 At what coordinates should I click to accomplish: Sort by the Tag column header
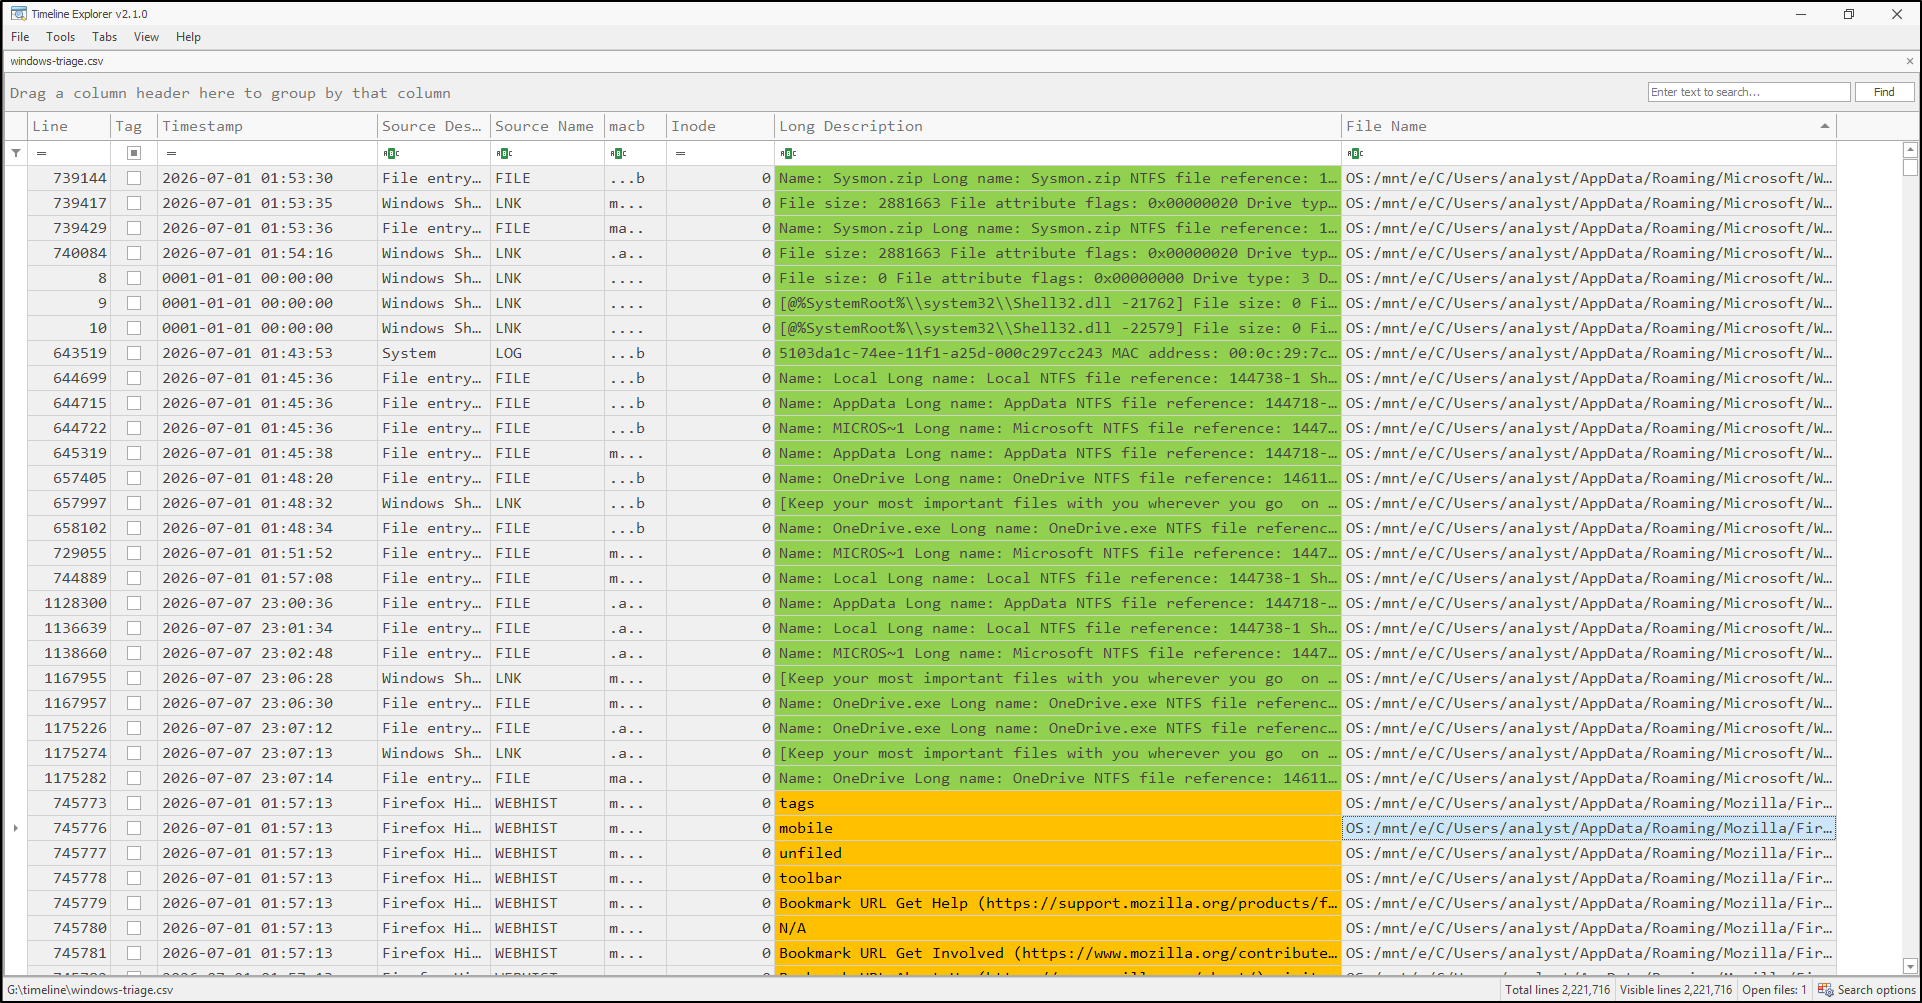click(134, 126)
